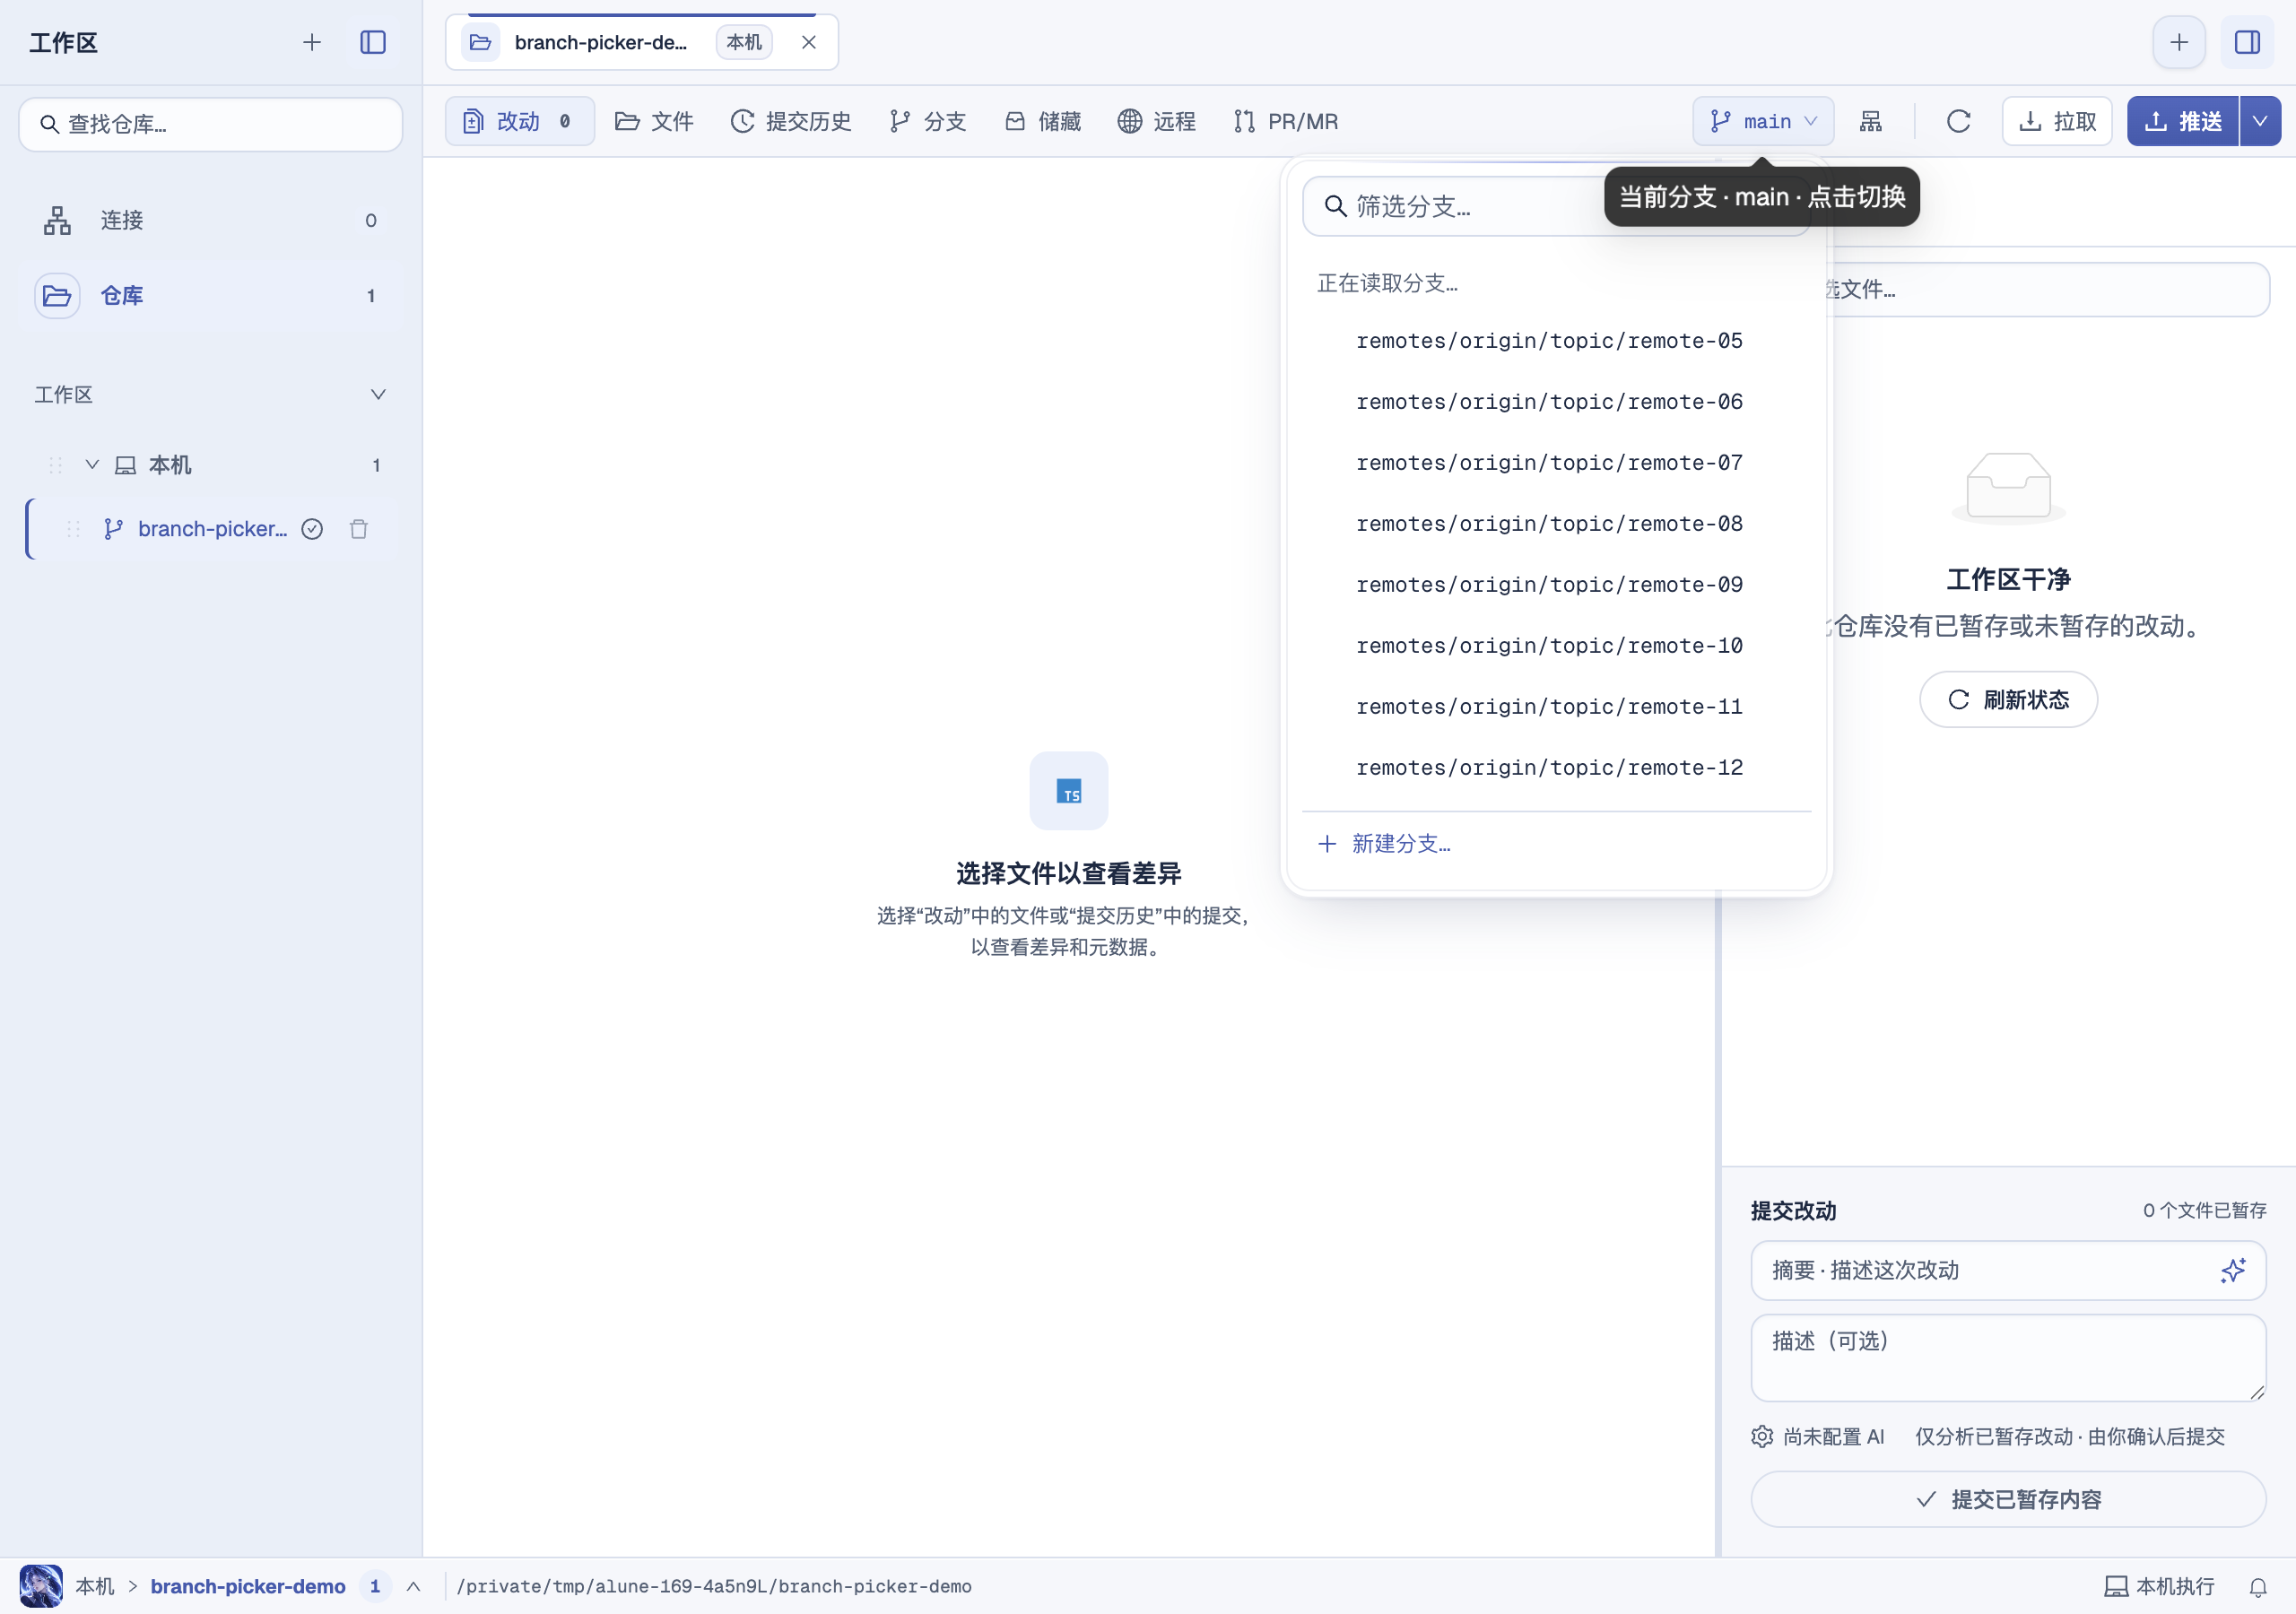Click the 推送 push button

2182,121
